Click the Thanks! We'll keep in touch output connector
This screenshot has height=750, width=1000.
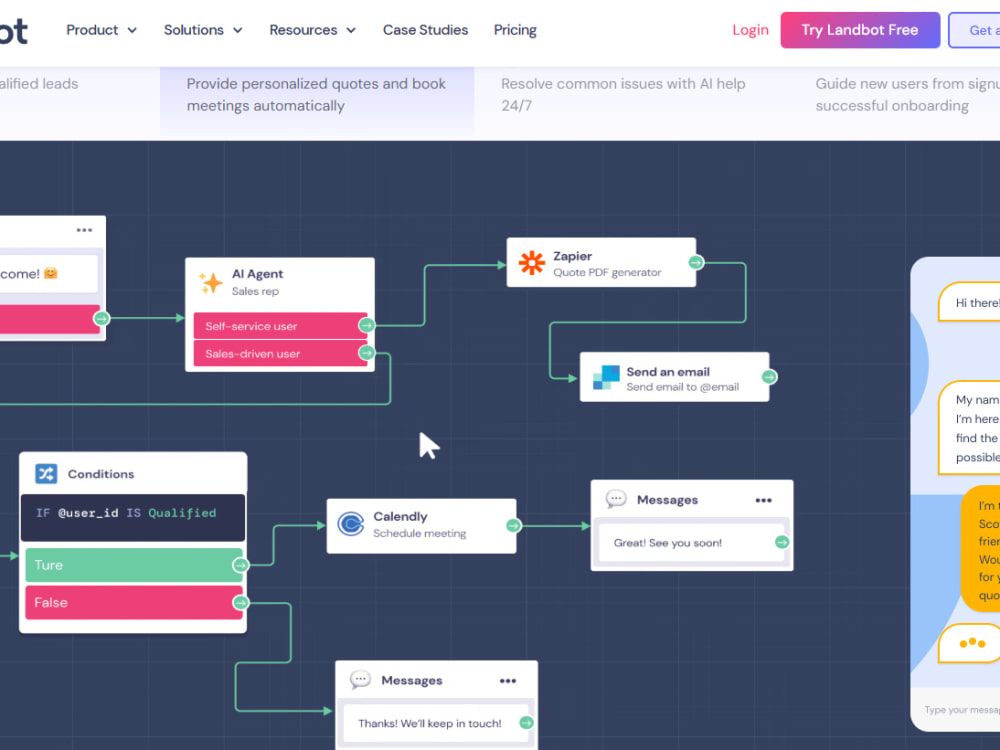[526, 723]
